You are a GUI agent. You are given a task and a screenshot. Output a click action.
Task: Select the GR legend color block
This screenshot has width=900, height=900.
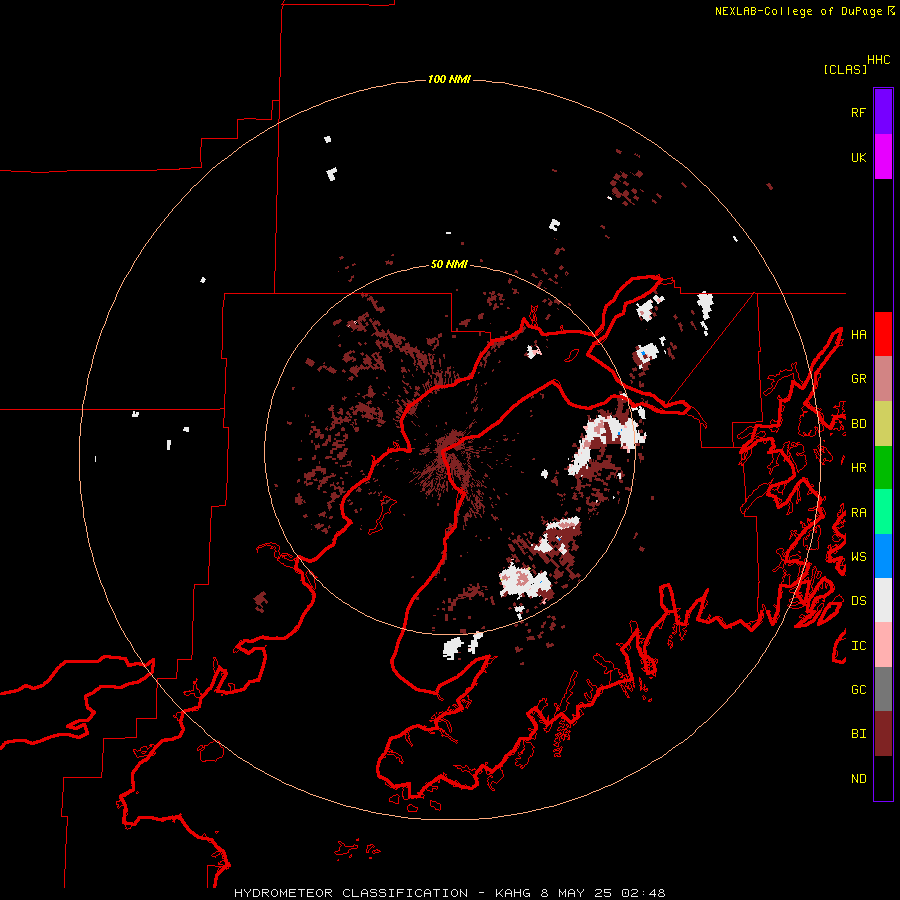pyautogui.click(x=883, y=379)
